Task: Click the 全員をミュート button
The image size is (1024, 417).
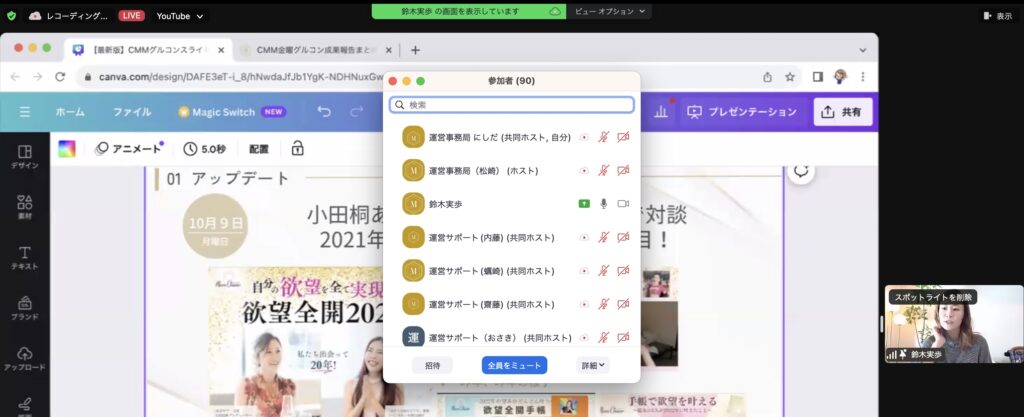Action: pyautogui.click(x=514, y=365)
